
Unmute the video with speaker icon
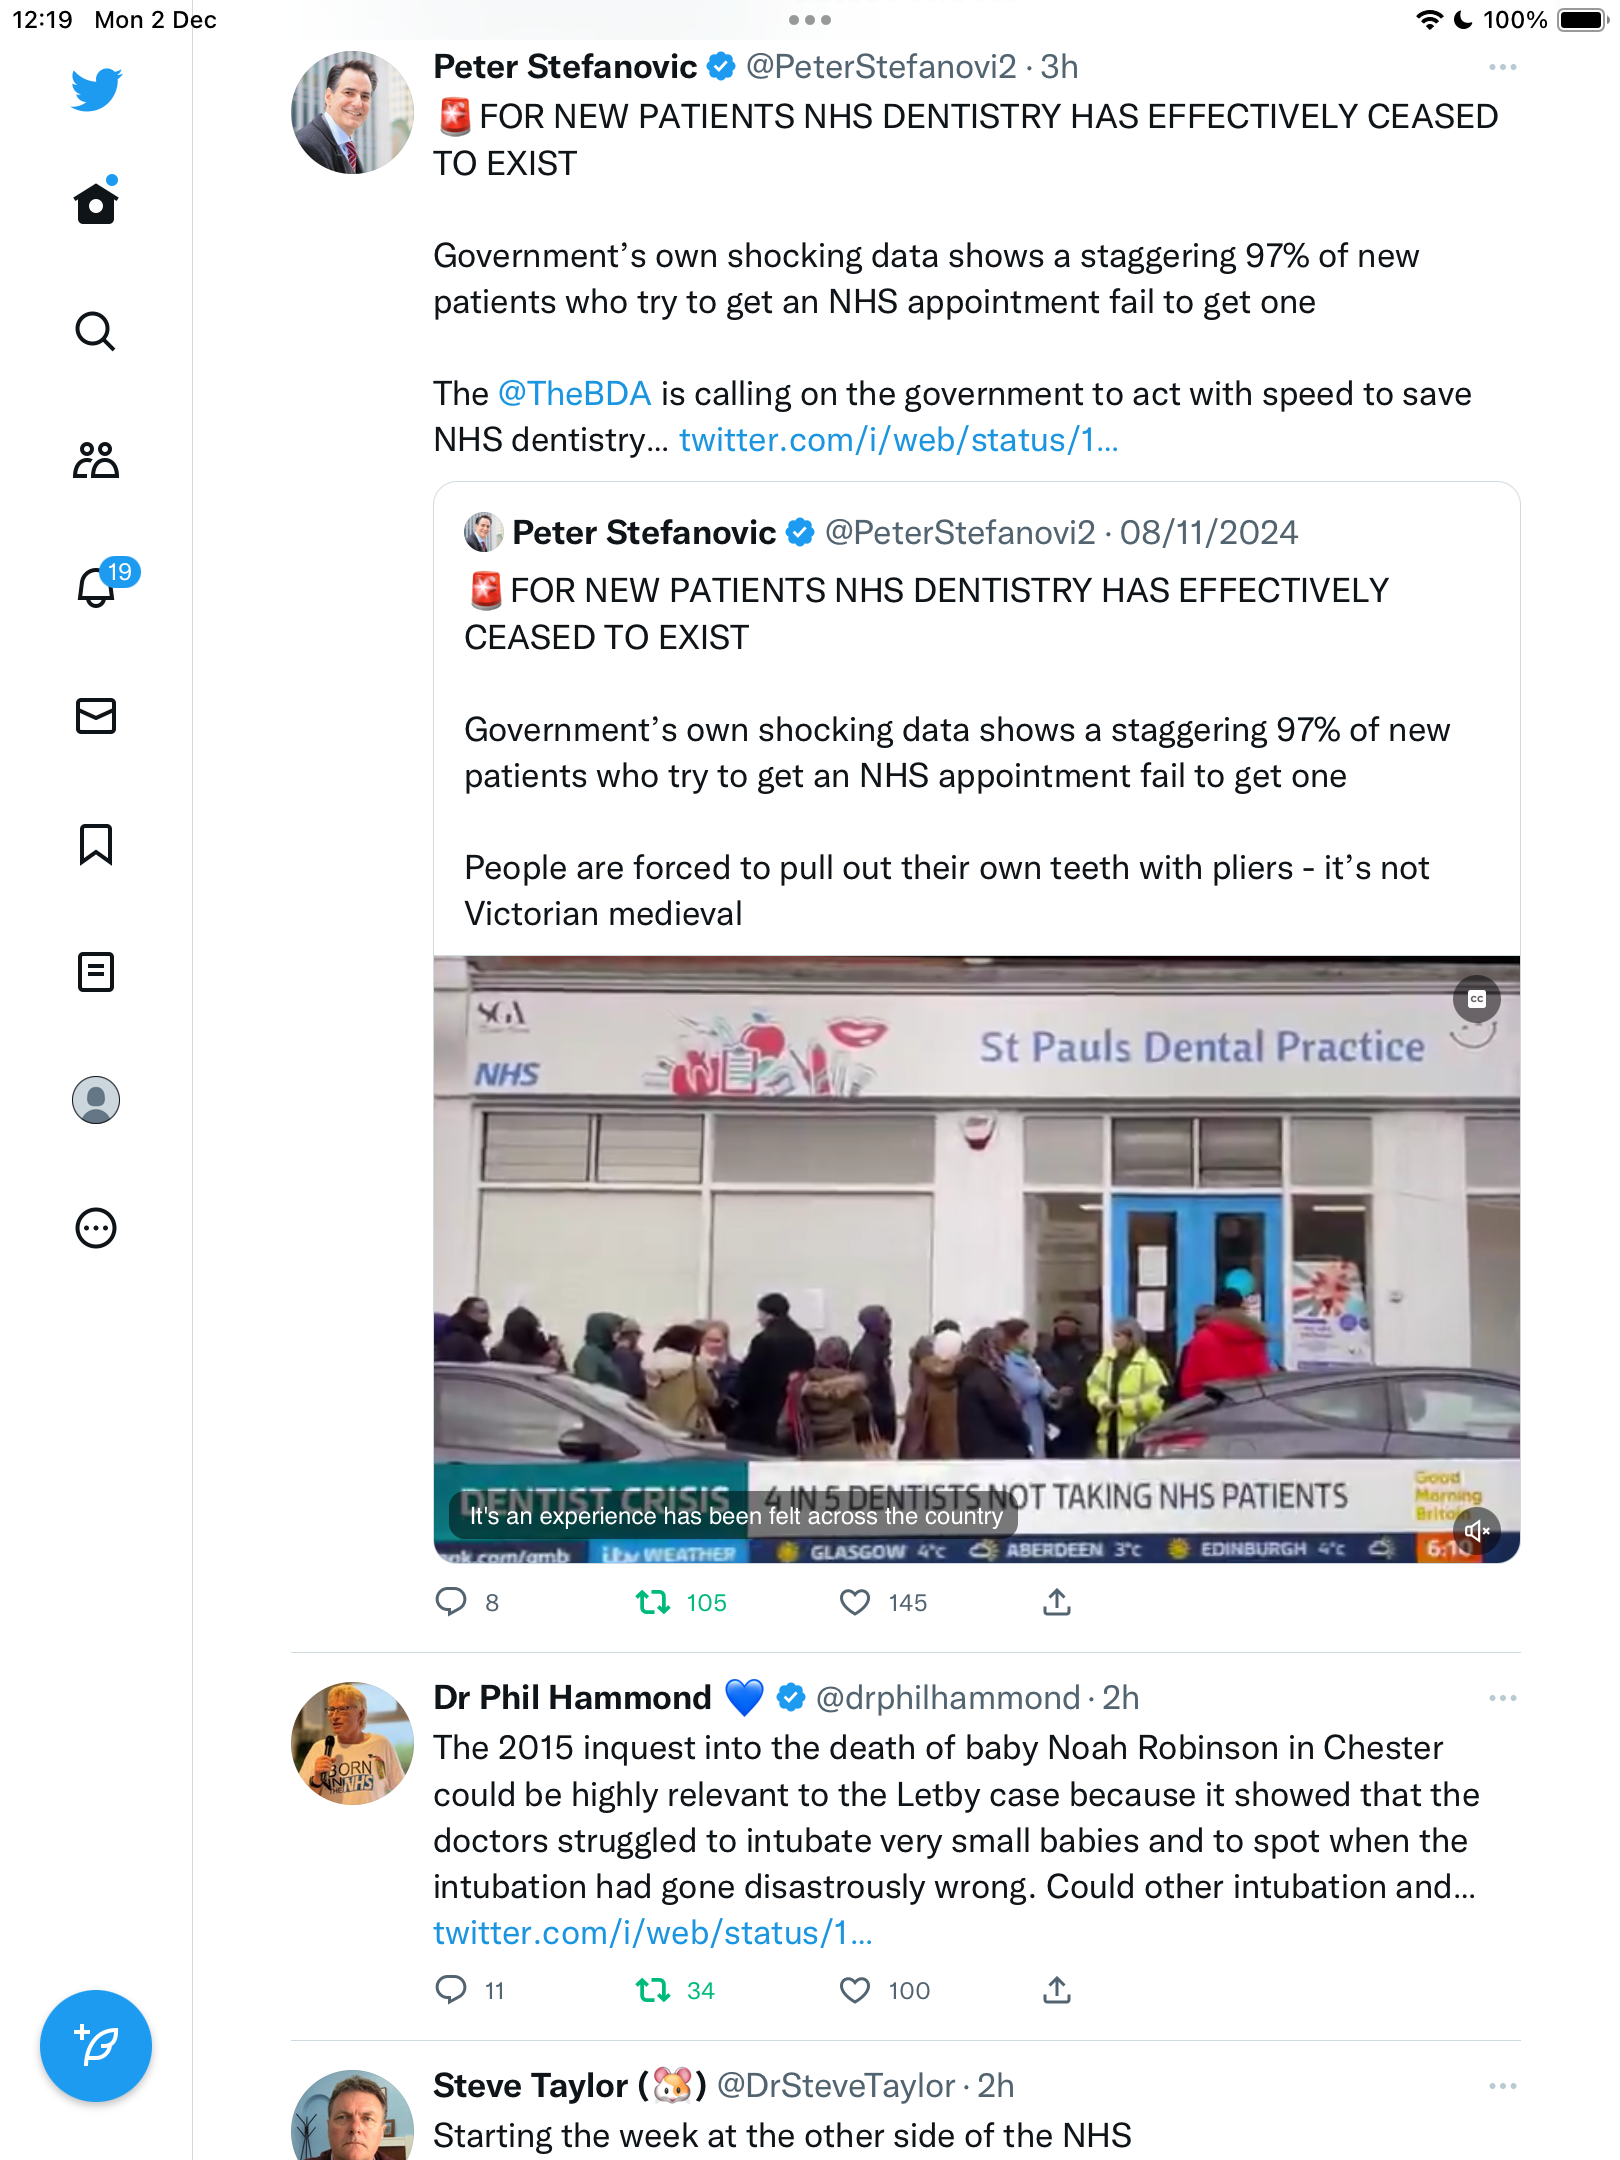point(1477,1530)
